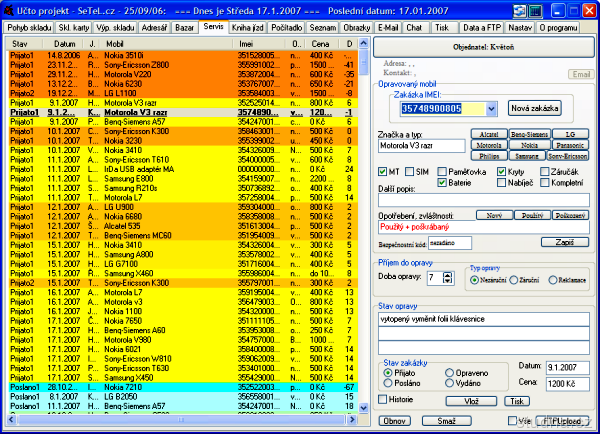The width and height of the screenshot is (600, 434).
Task: Tick the Záručák checkbox
Action: coord(544,172)
